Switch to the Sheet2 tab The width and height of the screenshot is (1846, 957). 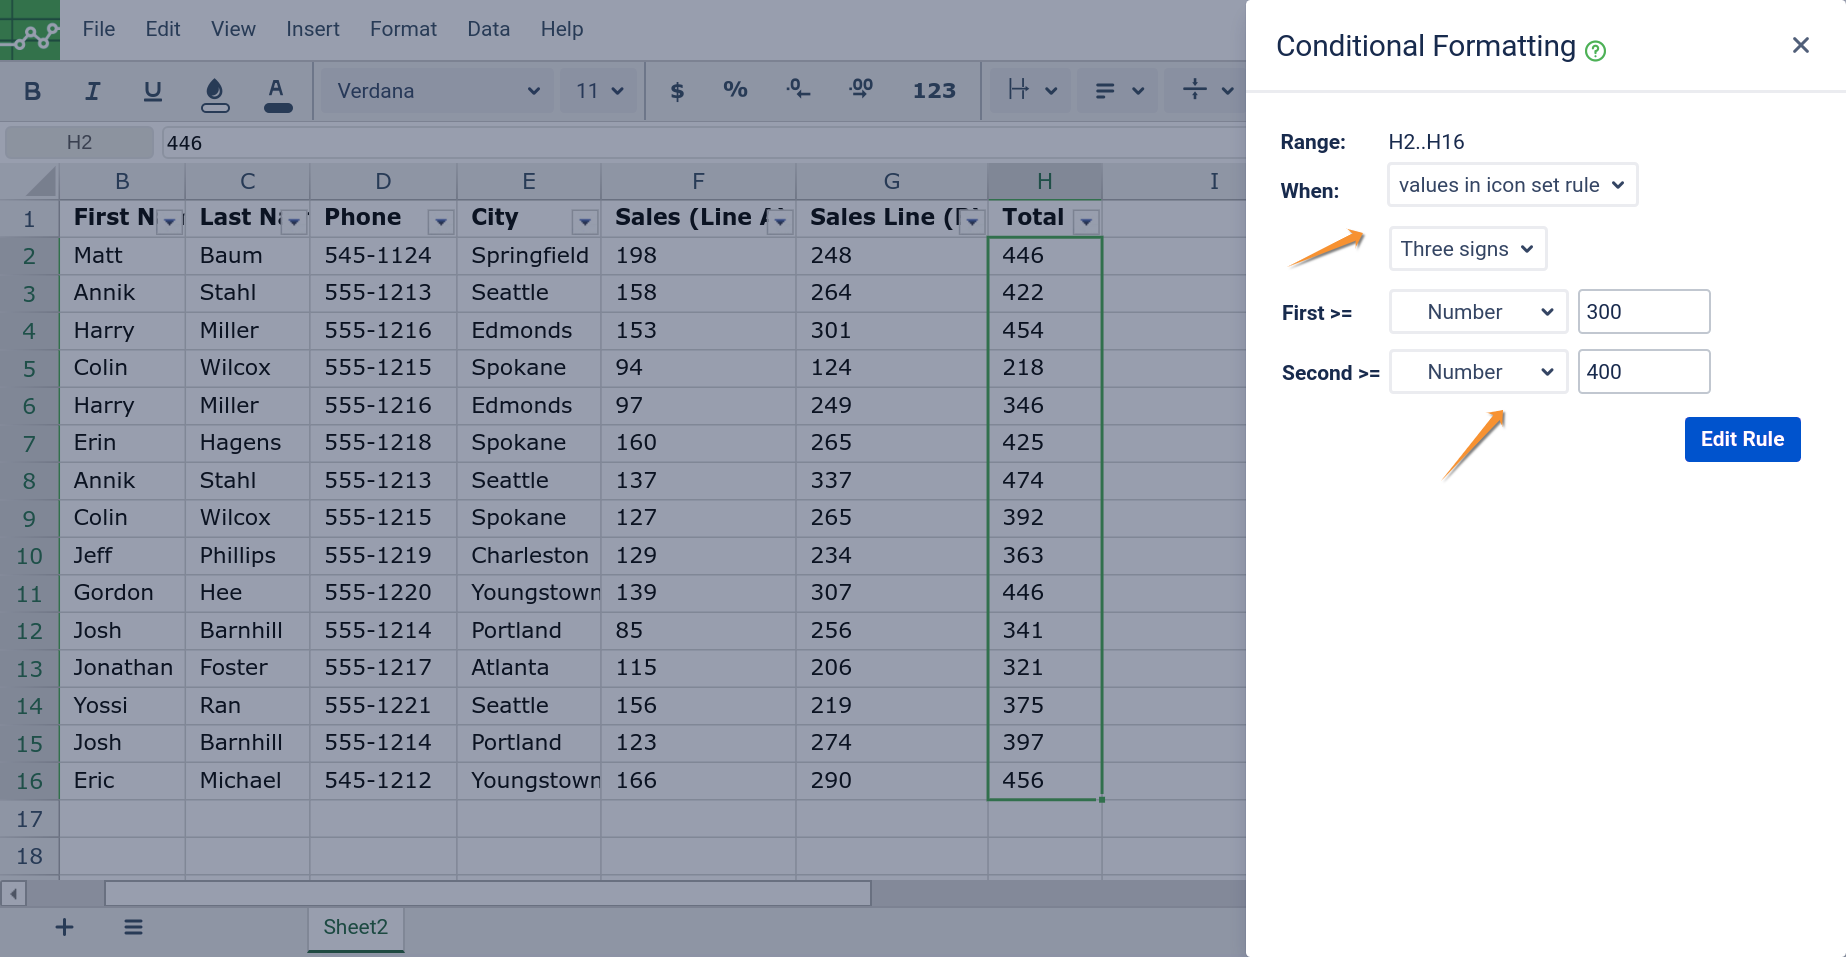pyautogui.click(x=355, y=927)
